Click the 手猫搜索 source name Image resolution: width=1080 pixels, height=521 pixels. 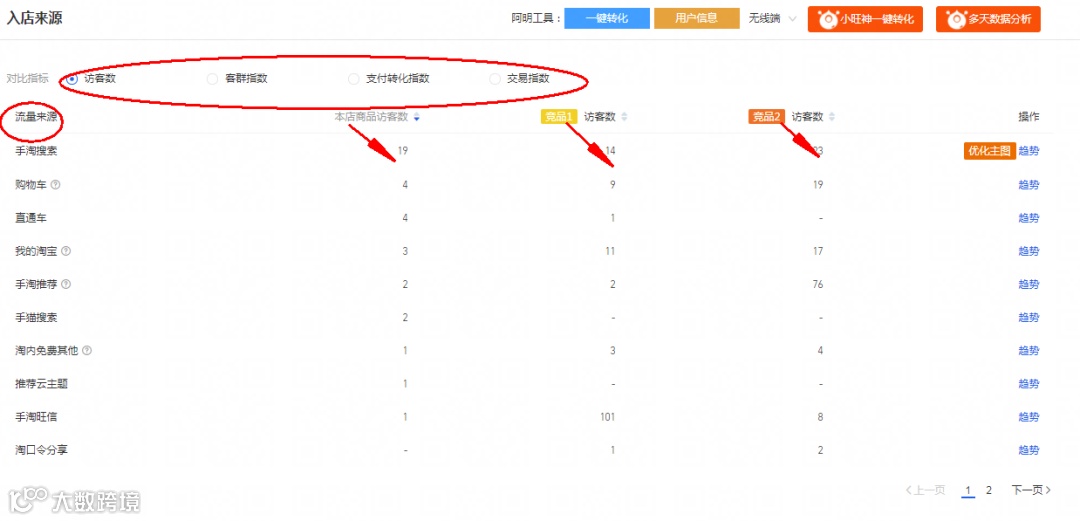[x=36, y=317]
